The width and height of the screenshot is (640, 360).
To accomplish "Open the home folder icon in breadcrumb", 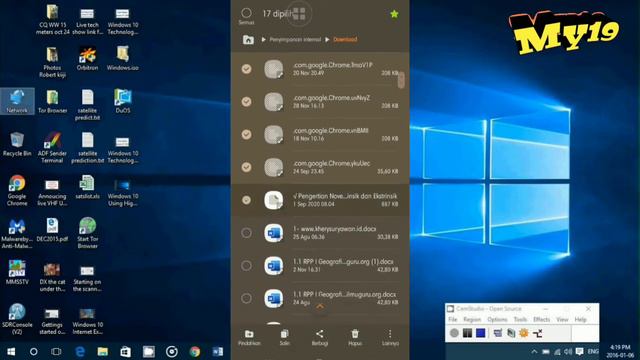I will [x=248, y=40].
